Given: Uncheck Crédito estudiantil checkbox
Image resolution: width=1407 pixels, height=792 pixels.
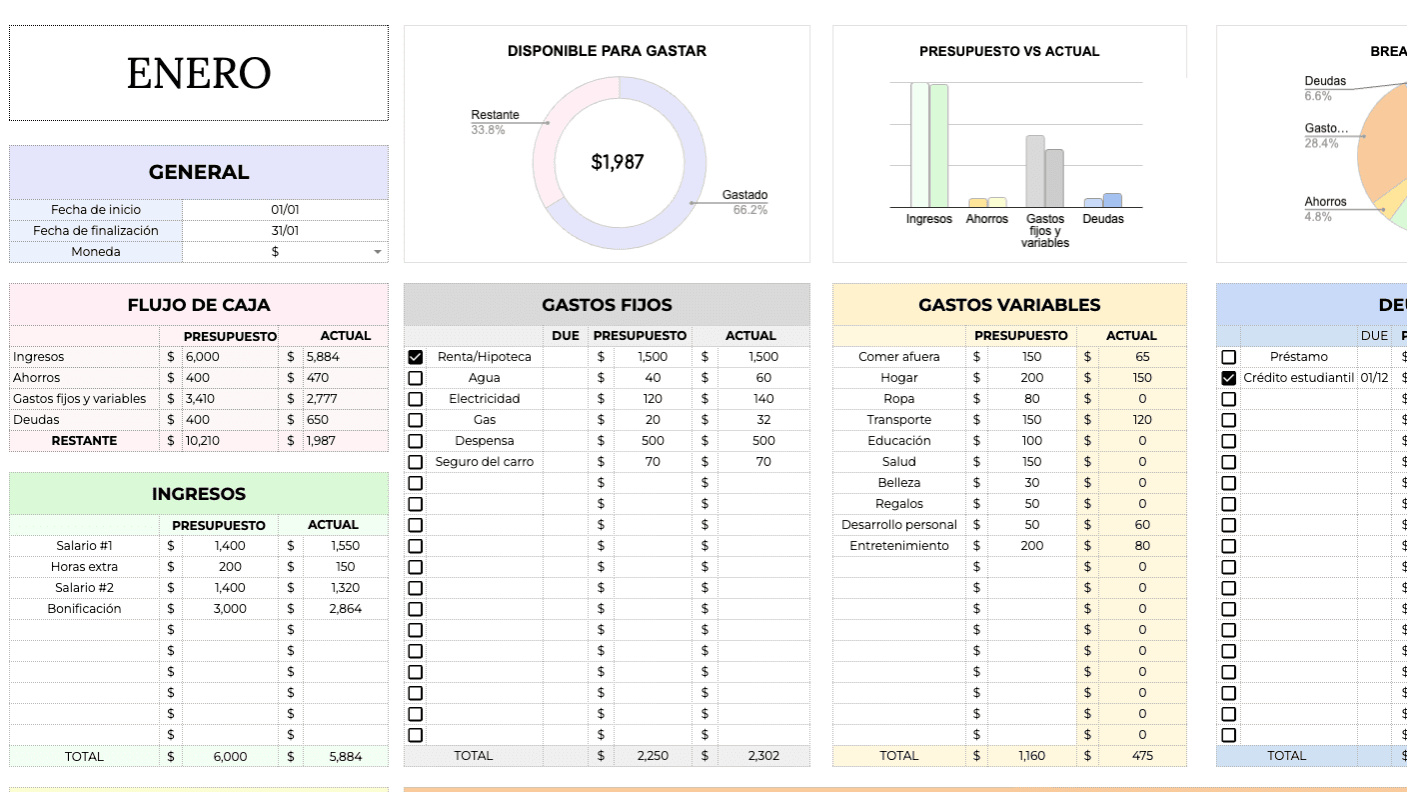Looking at the screenshot, I should 1229,378.
